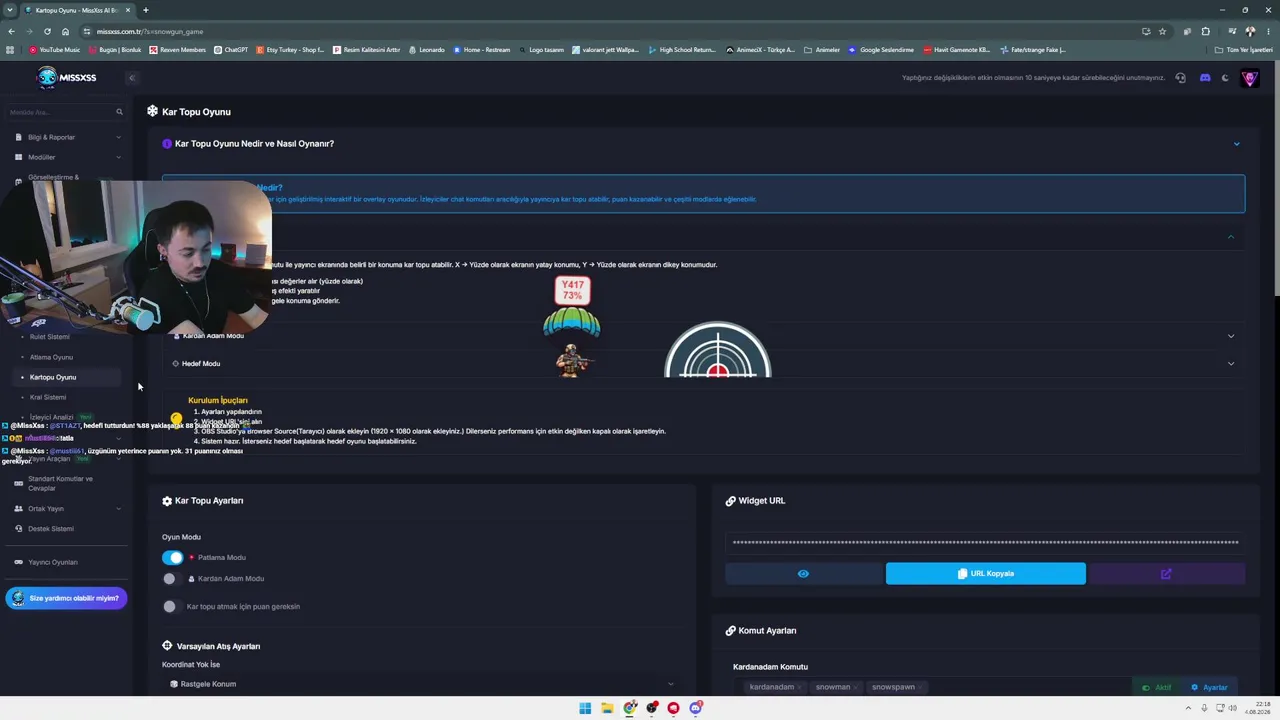Click the 'Varsayılan Atış Ayarları' heading
1280x720 pixels.
click(218, 646)
